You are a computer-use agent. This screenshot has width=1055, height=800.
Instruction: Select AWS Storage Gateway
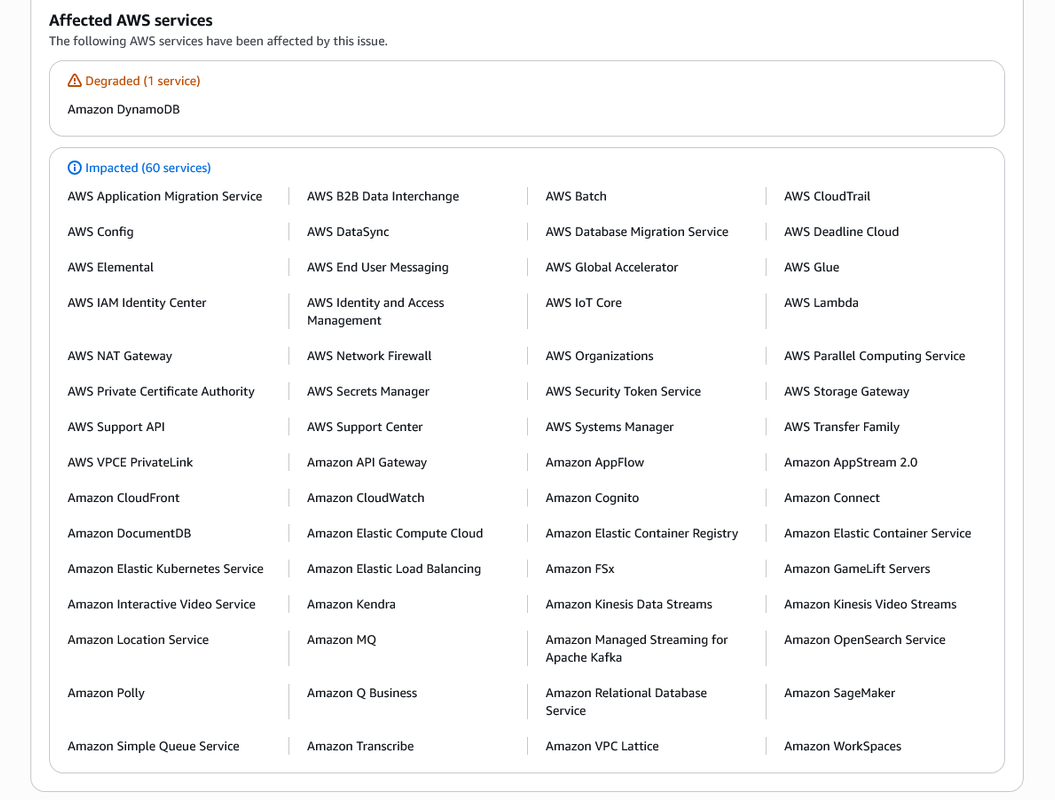tap(846, 392)
